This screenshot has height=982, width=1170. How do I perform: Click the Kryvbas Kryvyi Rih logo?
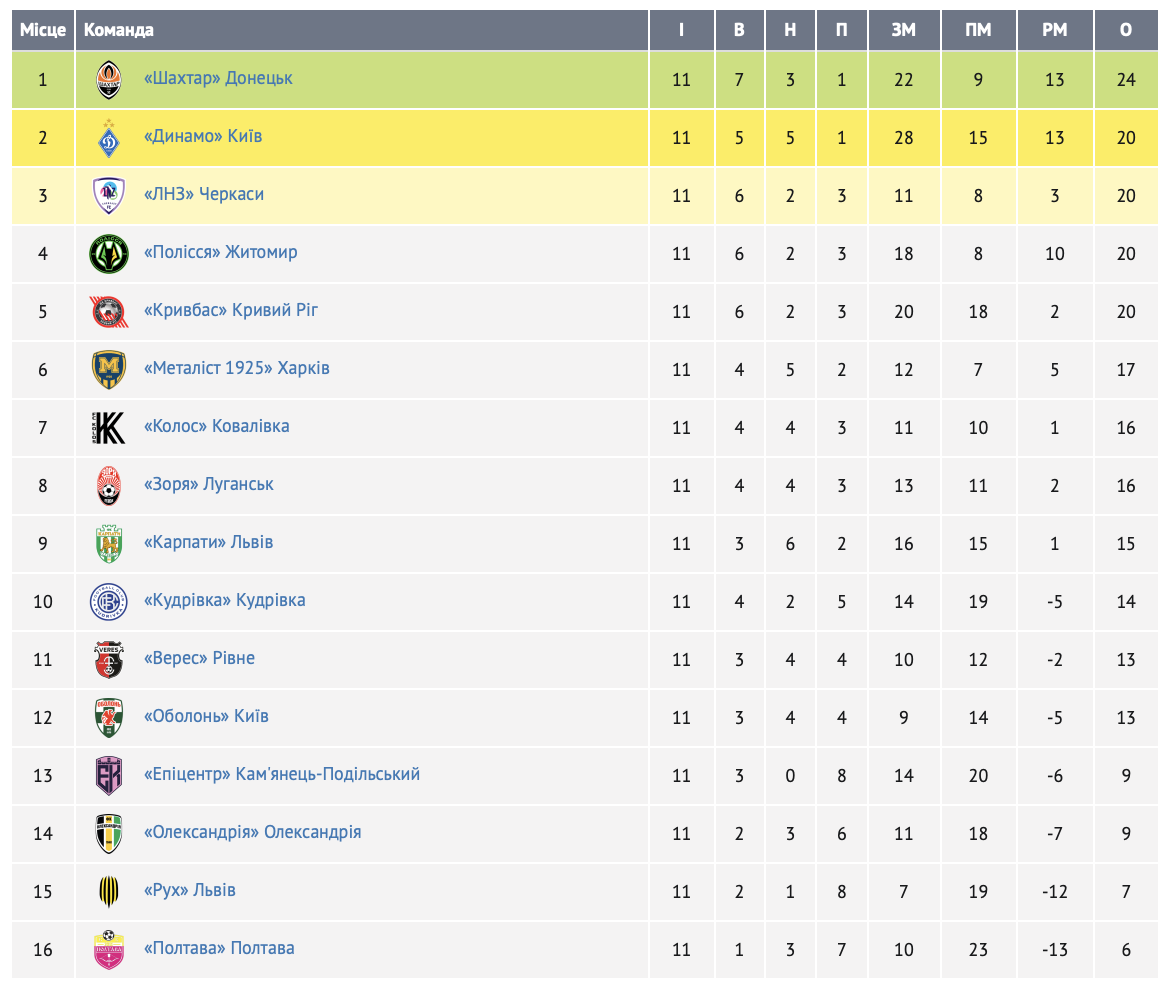(x=108, y=311)
